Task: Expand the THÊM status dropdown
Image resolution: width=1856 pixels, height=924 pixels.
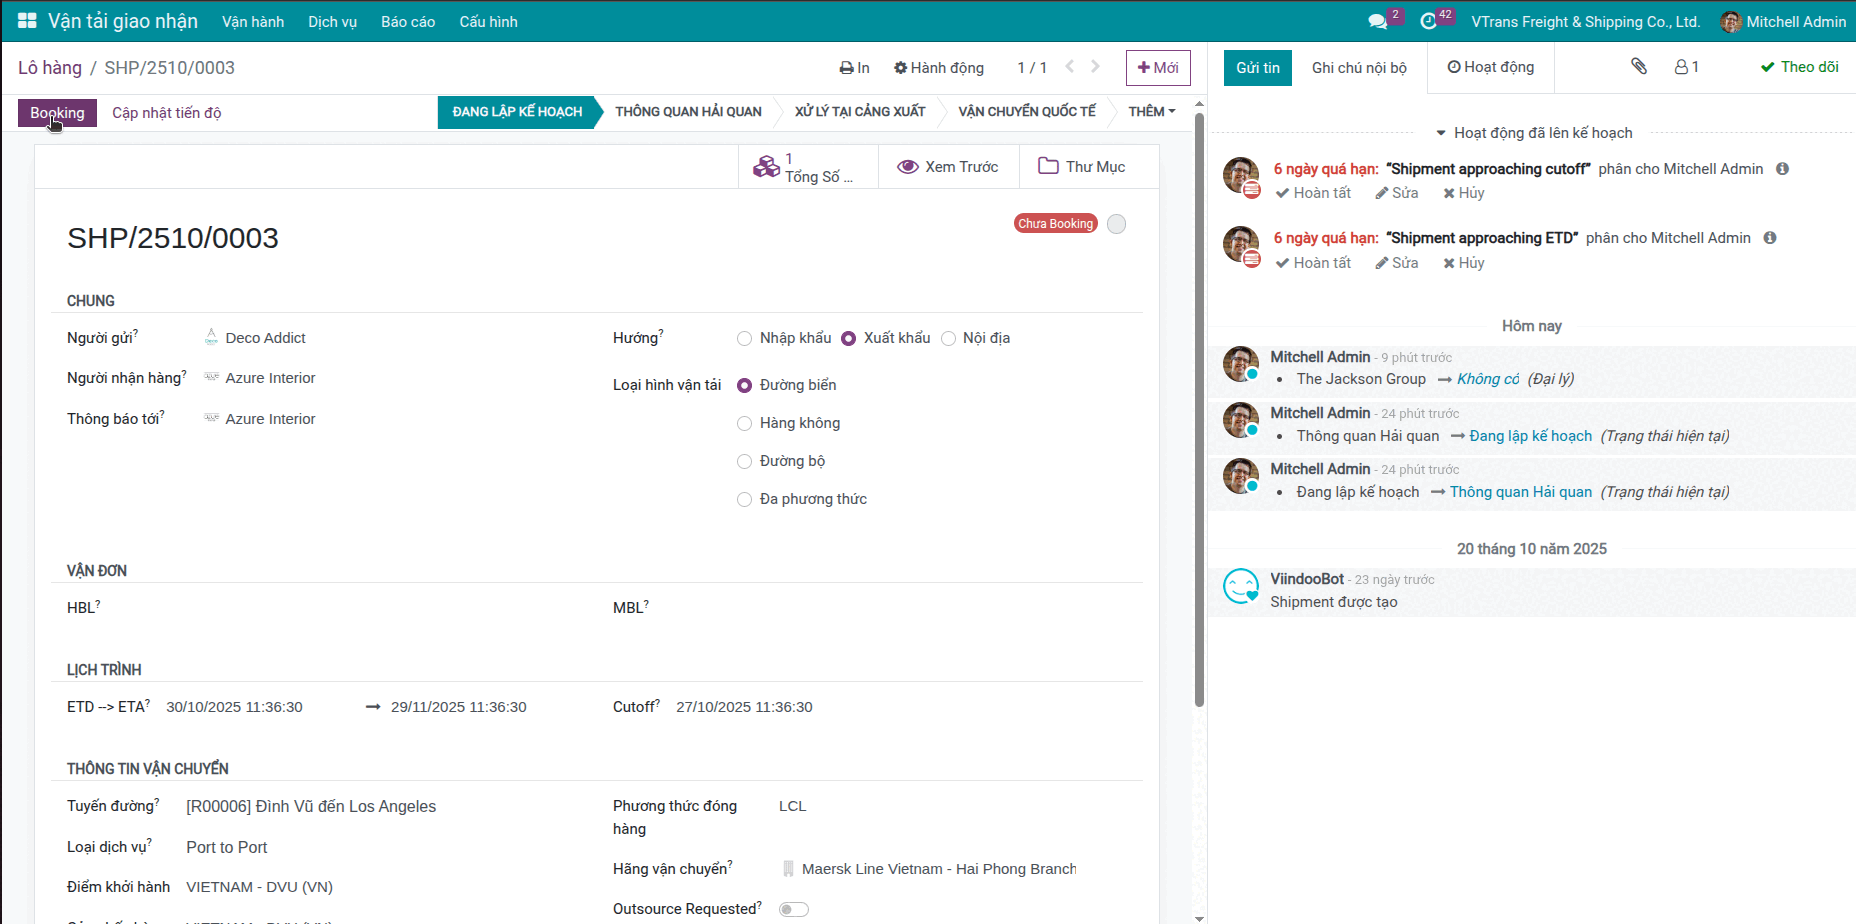Action: click(x=1151, y=112)
